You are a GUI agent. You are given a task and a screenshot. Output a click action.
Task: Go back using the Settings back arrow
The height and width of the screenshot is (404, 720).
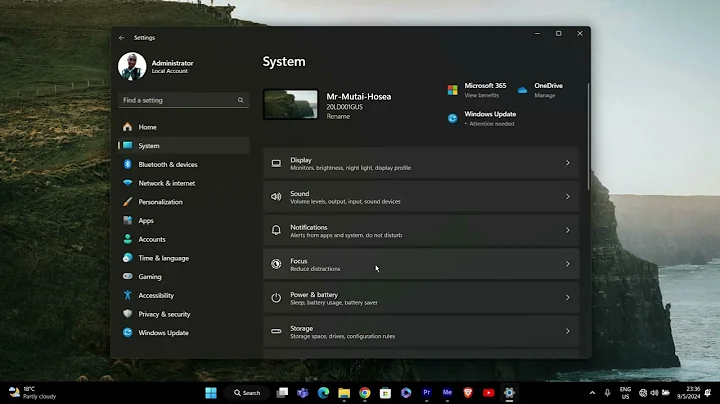point(122,38)
